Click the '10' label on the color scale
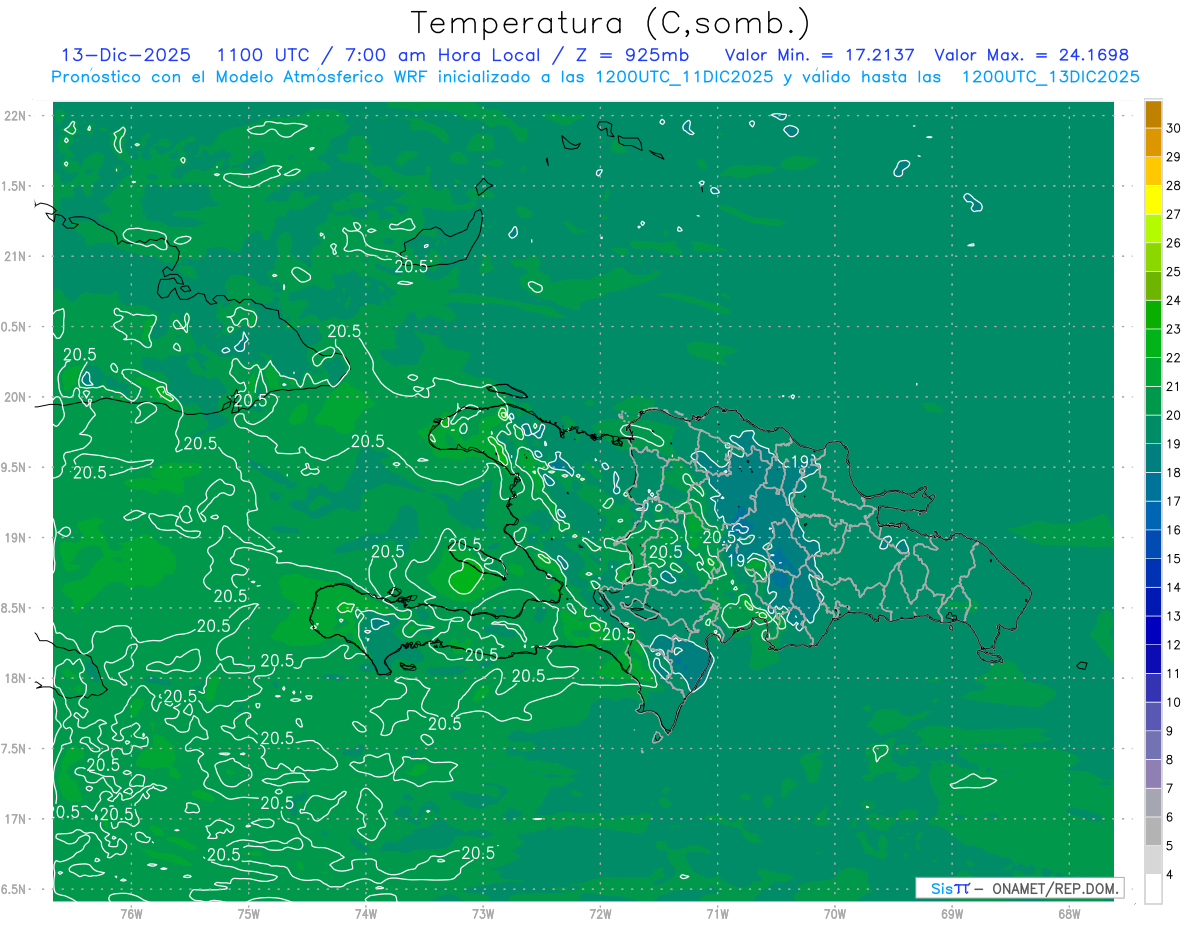Image resolution: width=1200 pixels, height=927 pixels. [1174, 703]
